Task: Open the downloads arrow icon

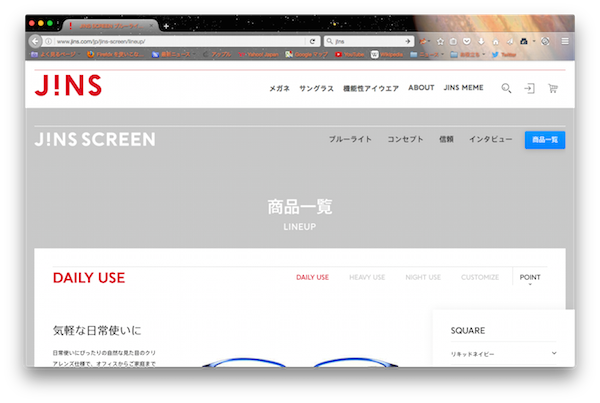Action: coord(481,41)
